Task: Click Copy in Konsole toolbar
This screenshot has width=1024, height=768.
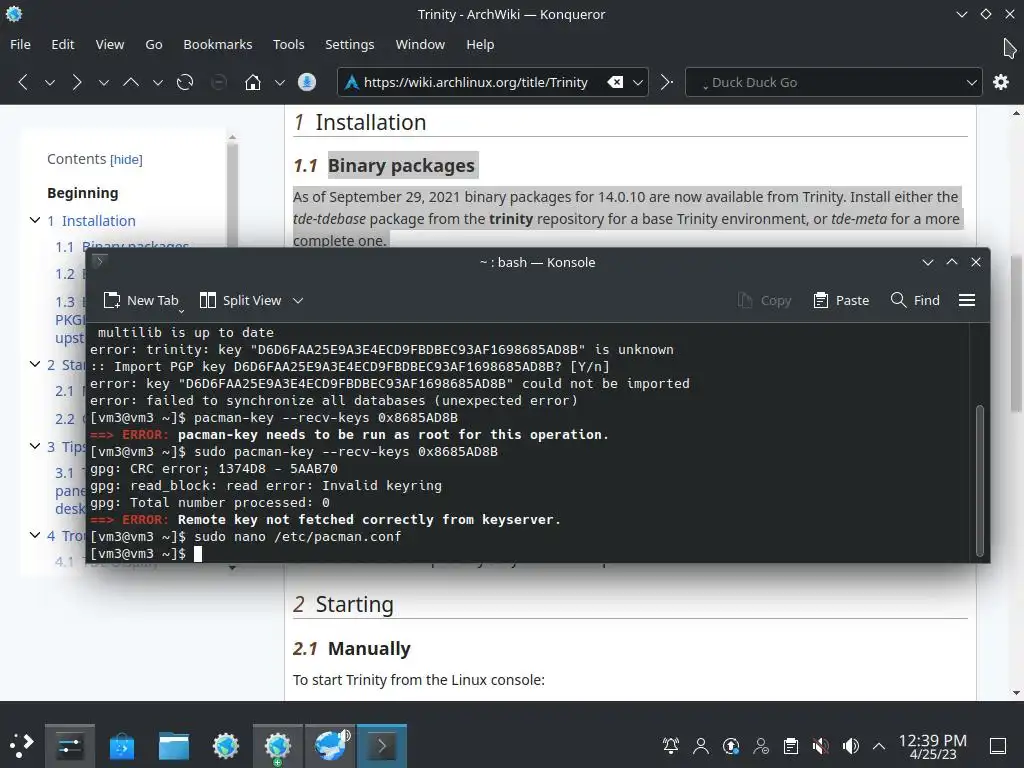Action: (764, 300)
